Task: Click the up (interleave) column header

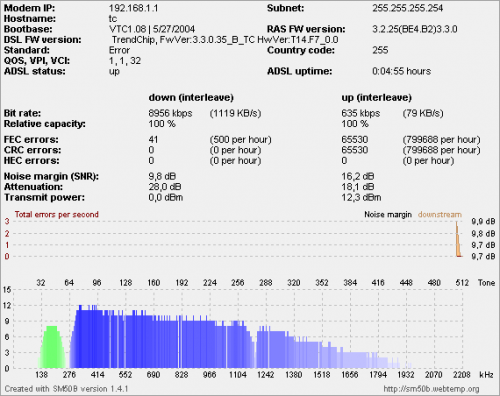Action: (376, 98)
